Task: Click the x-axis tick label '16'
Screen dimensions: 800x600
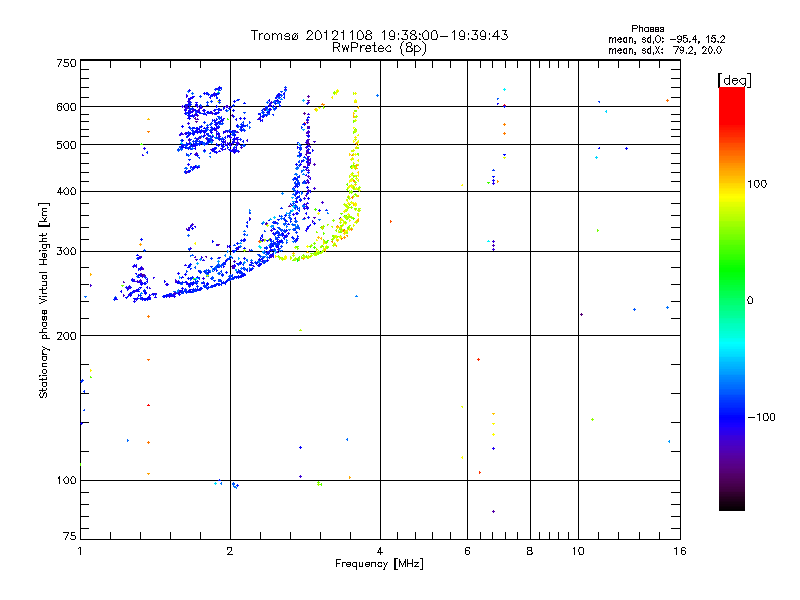Action: [680, 551]
